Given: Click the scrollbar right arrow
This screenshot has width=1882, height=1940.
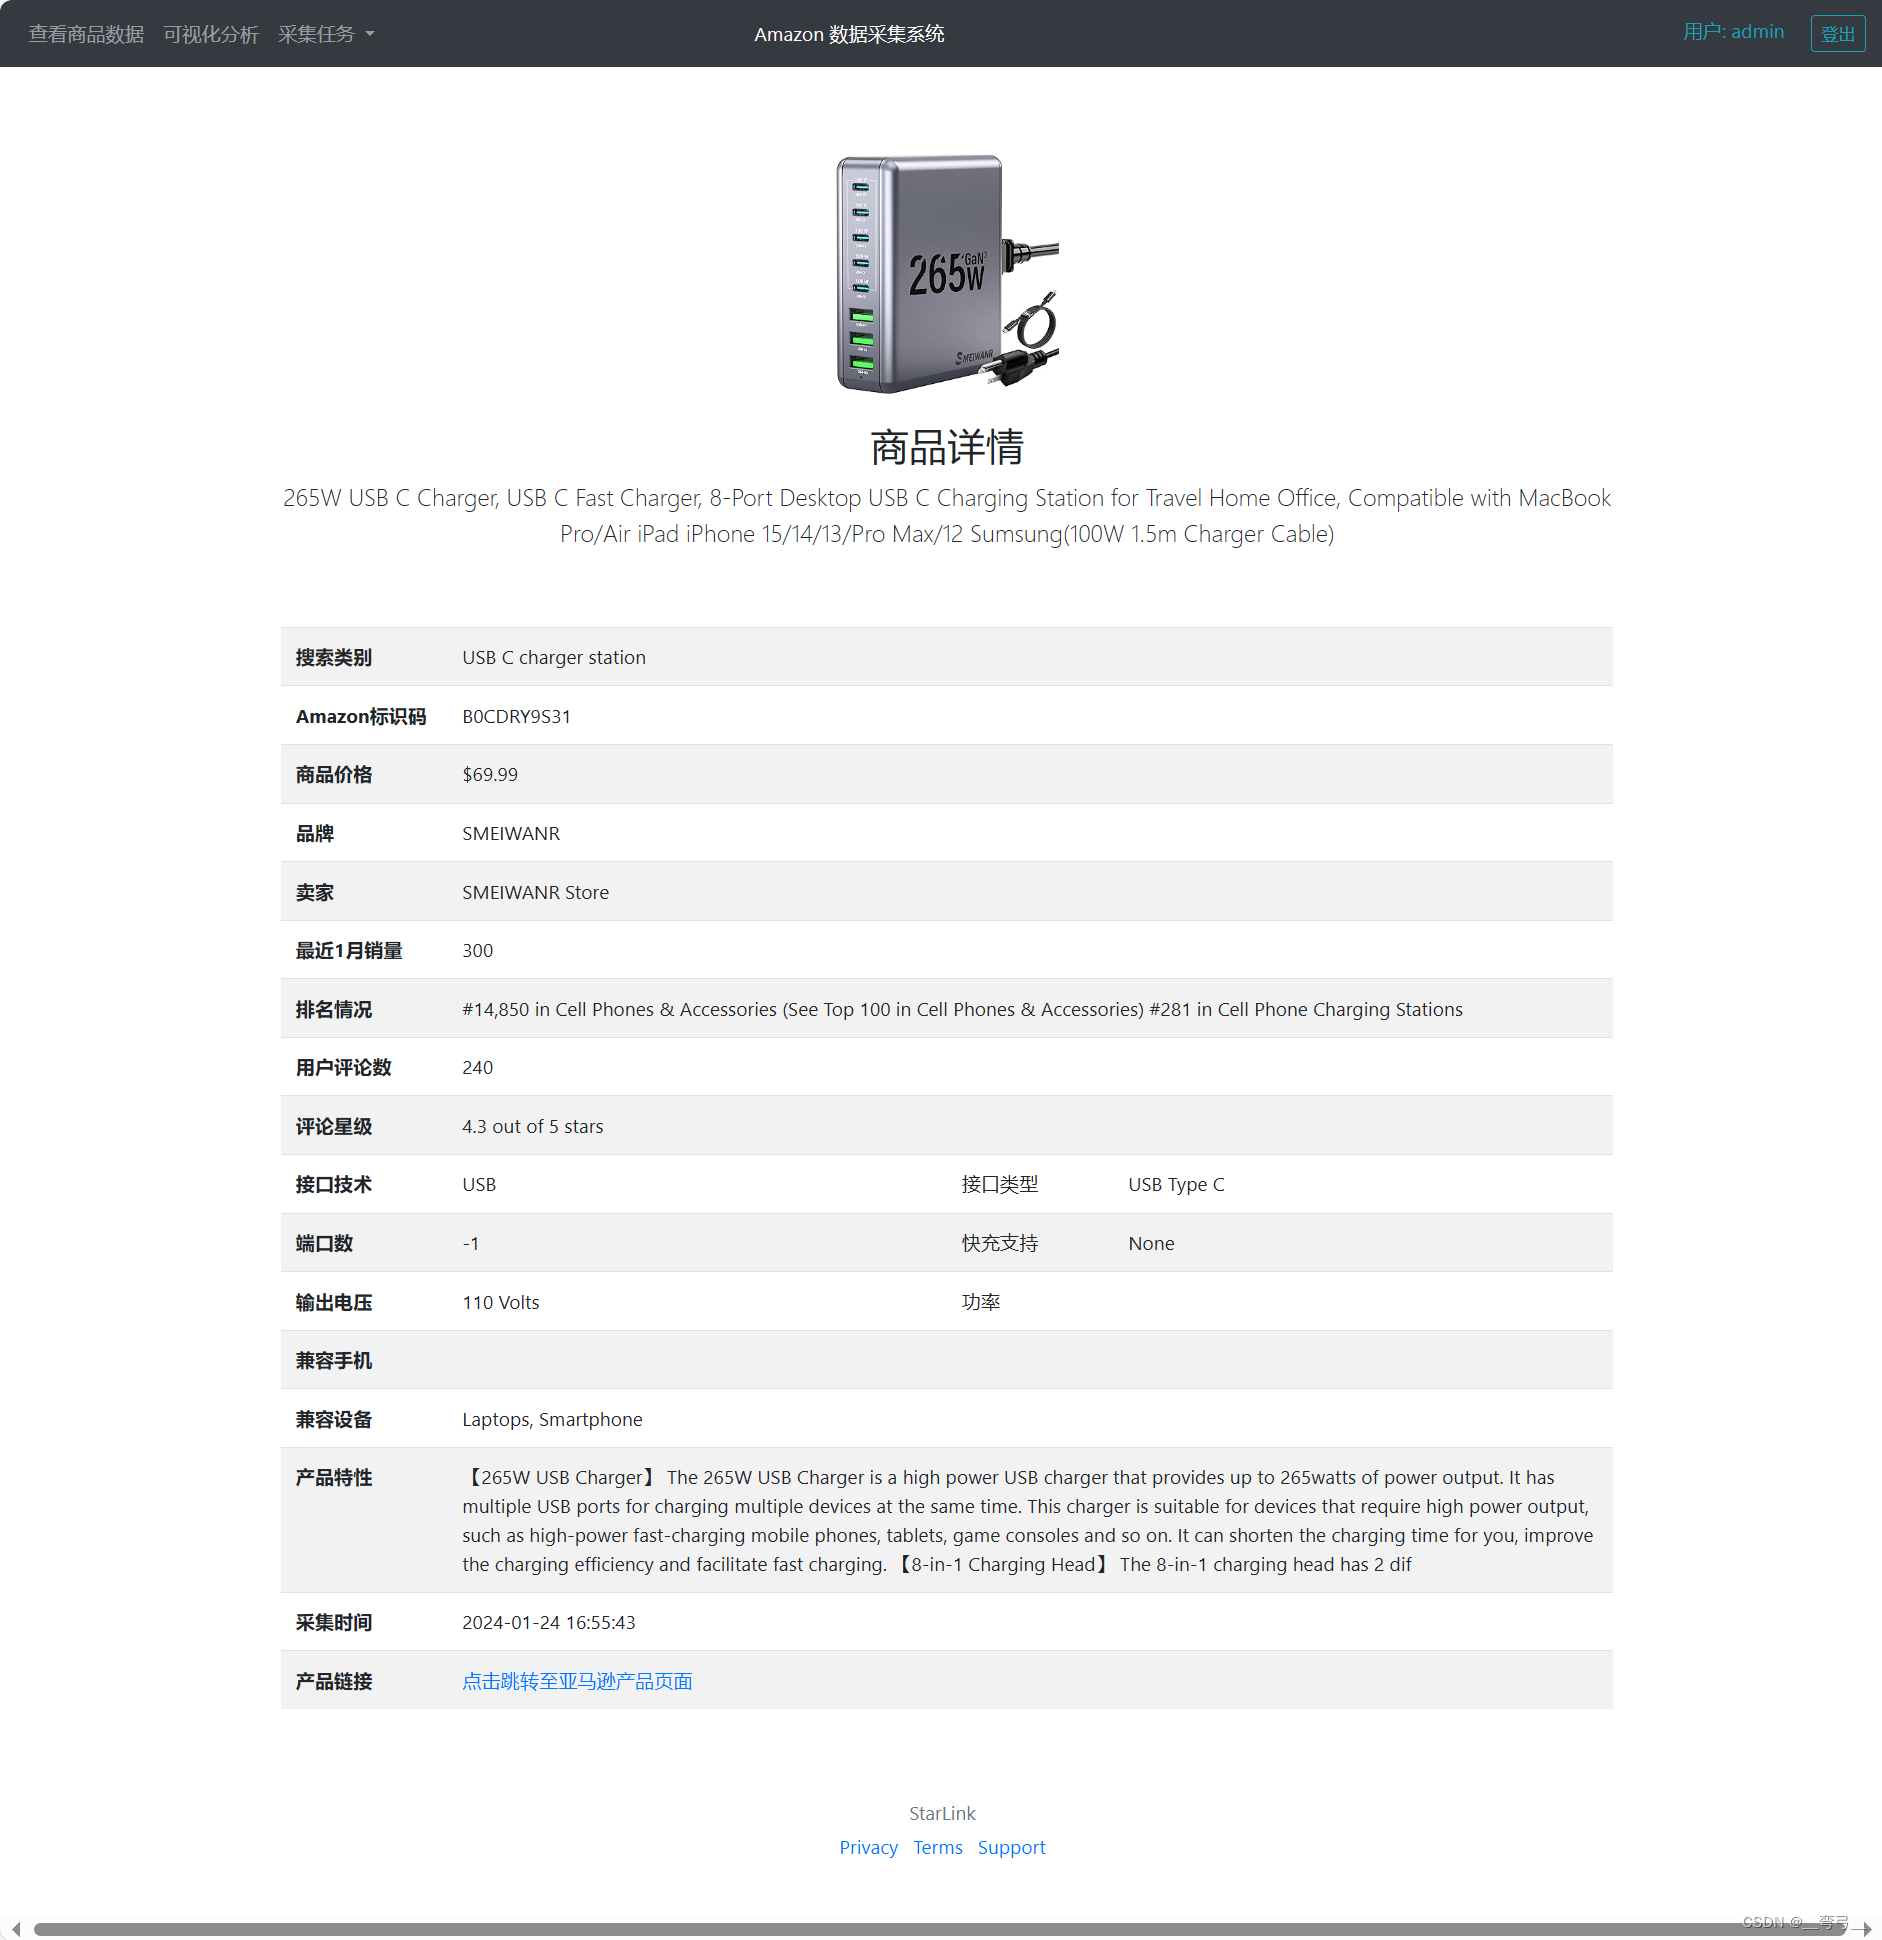Looking at the screenshot, I should pos(1866,1929).
